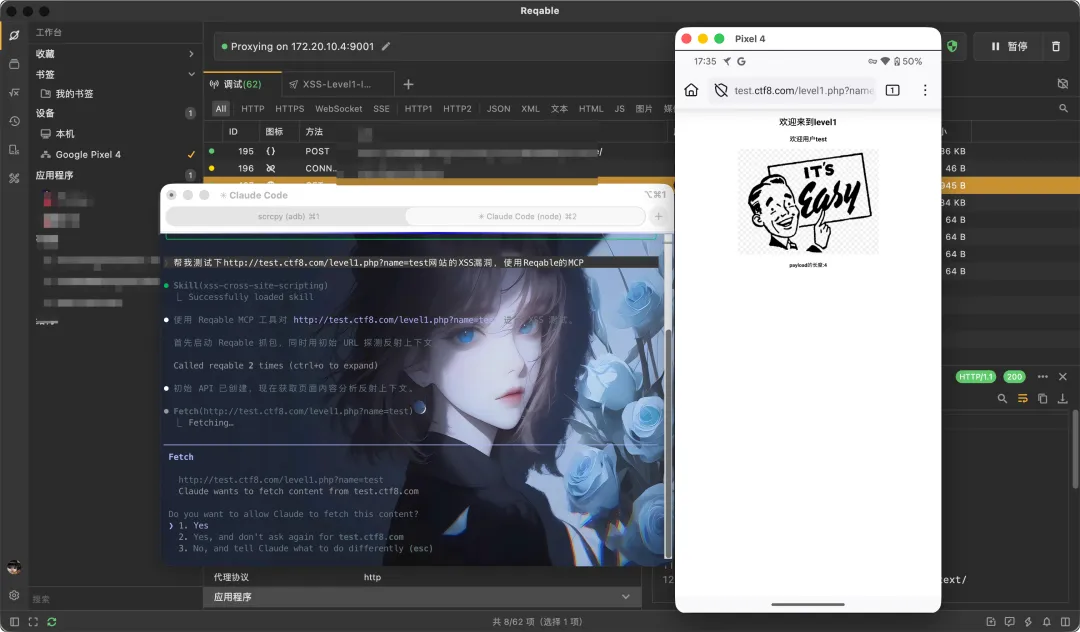This screenshot has width=1080, height=632.
Task: Filter traffic by HTTP2
Action: (457, 109)
